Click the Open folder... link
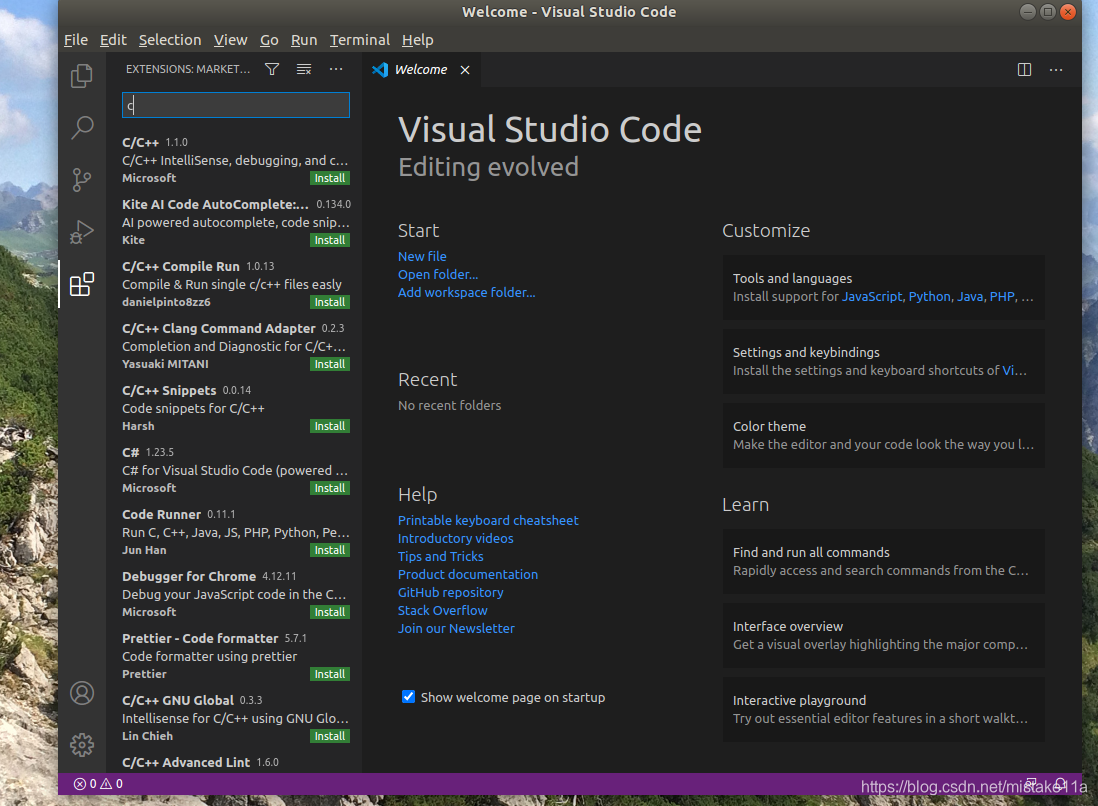Image resolution: width=1098 pixels, height=806 pixels. tap(438, 275)
